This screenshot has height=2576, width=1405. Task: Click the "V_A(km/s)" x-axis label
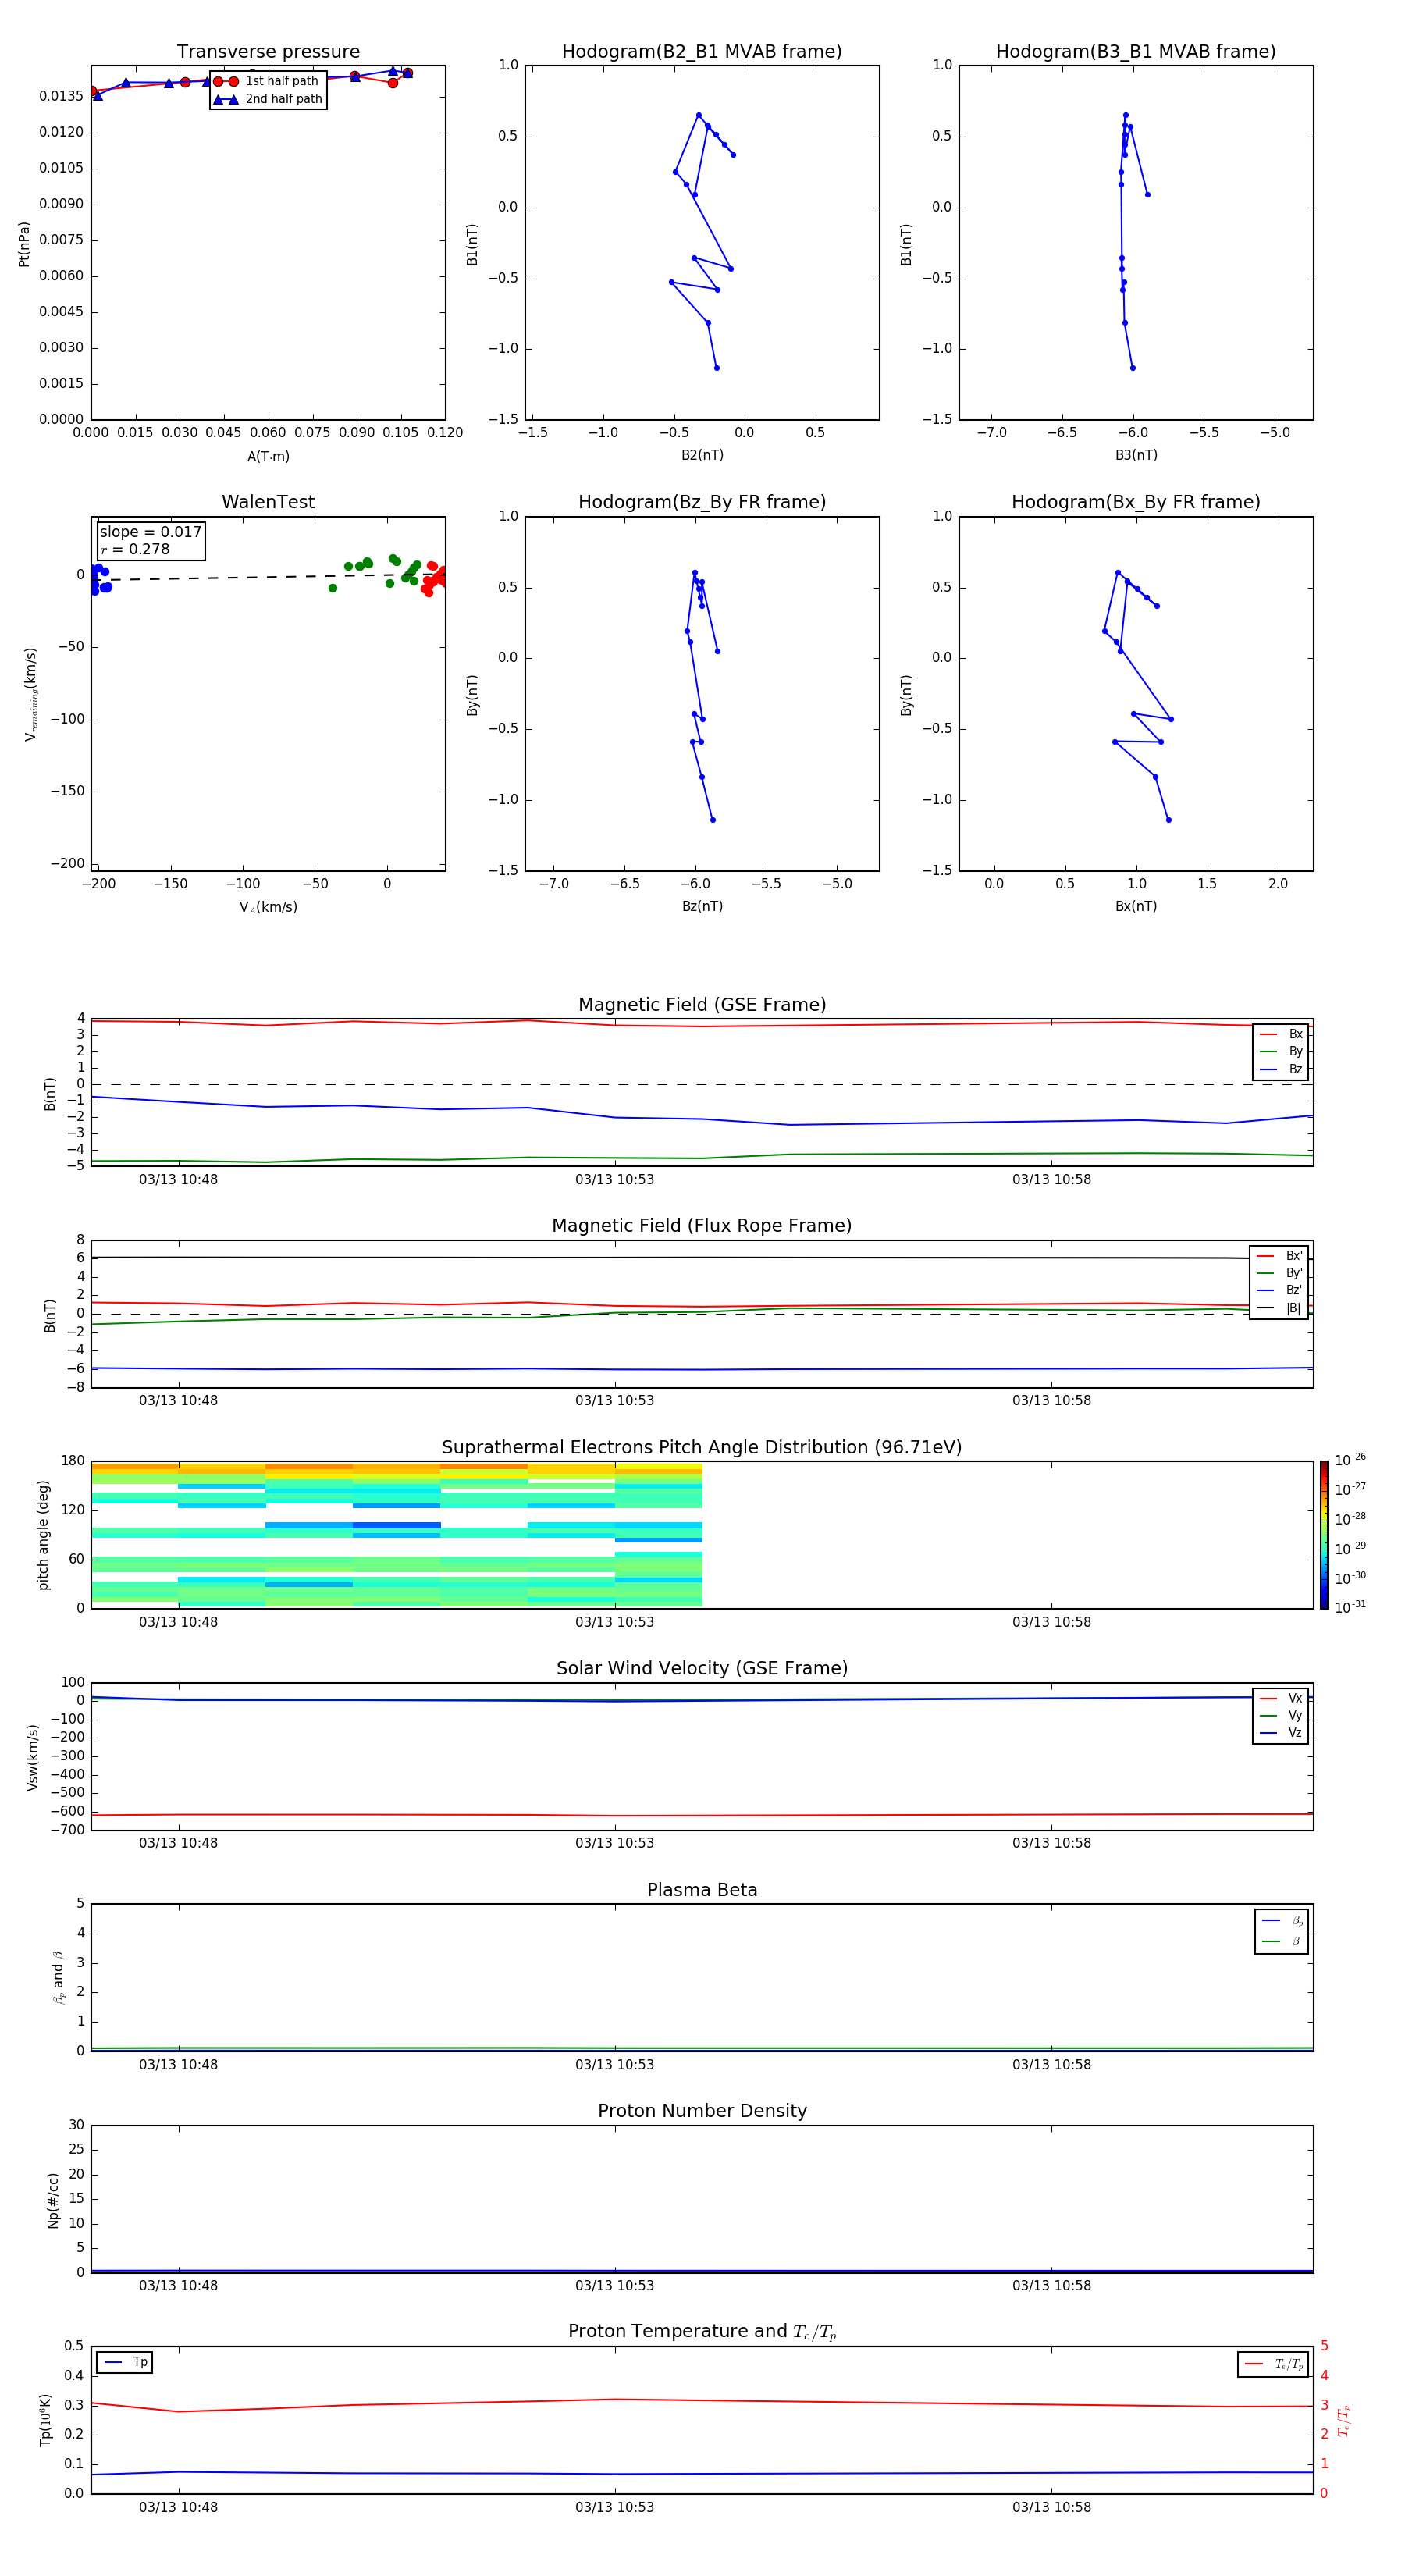point(268,908)
